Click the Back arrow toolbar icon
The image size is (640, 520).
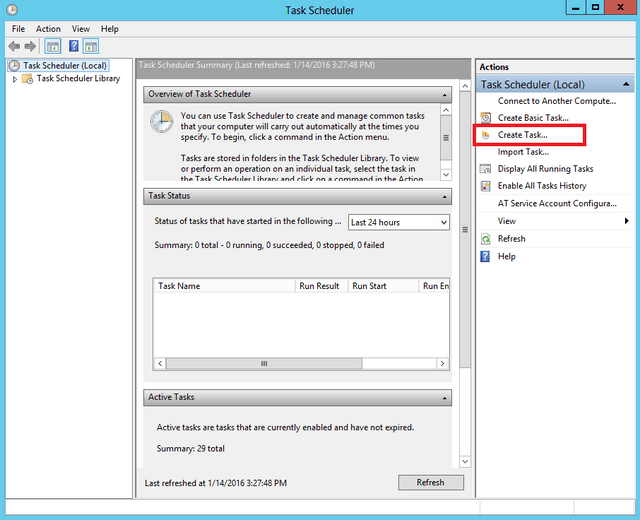pyautogui.click(x=14, y=46)
